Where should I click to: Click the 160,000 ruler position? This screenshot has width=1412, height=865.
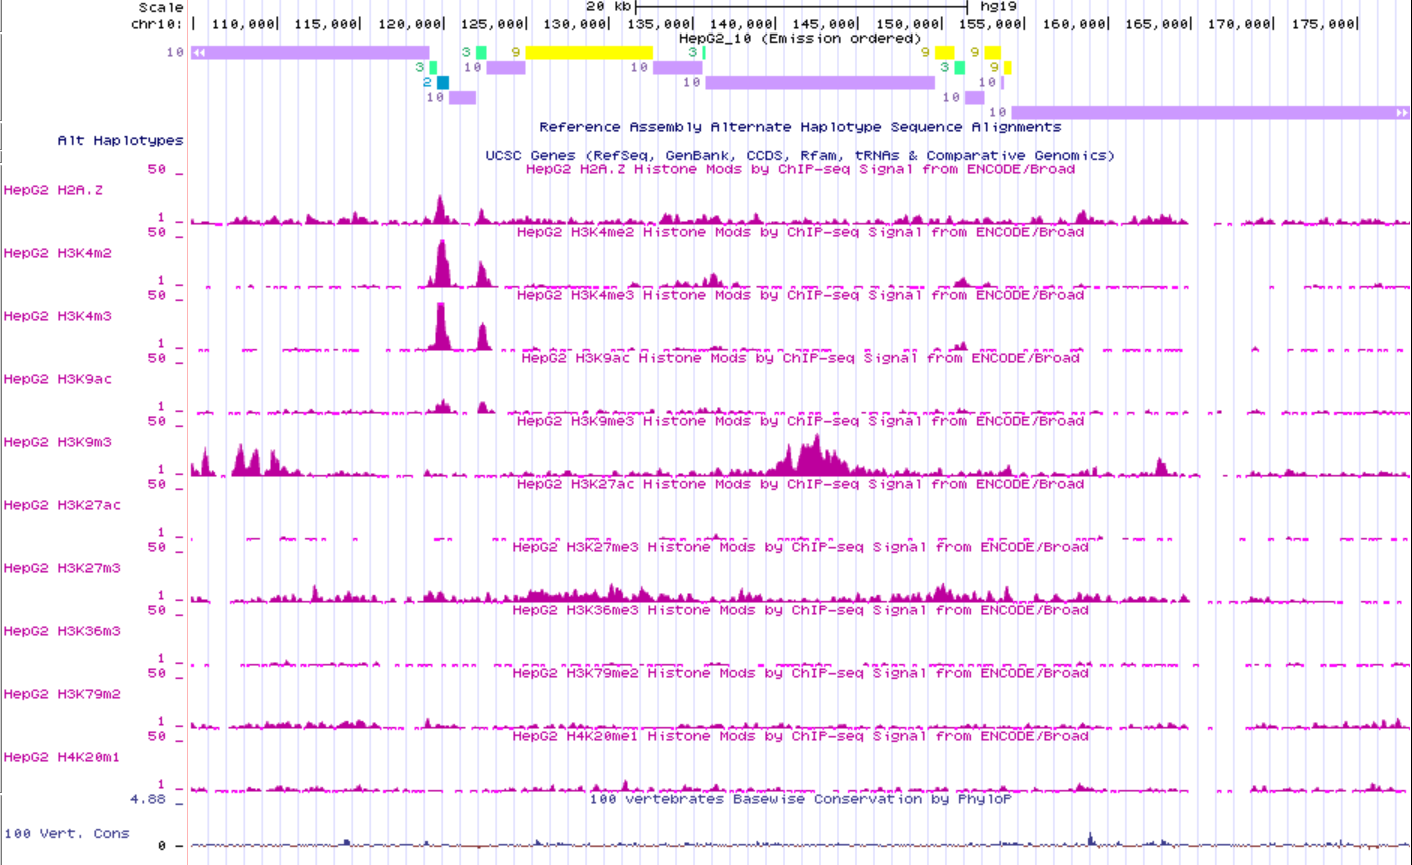point(1074,23)
